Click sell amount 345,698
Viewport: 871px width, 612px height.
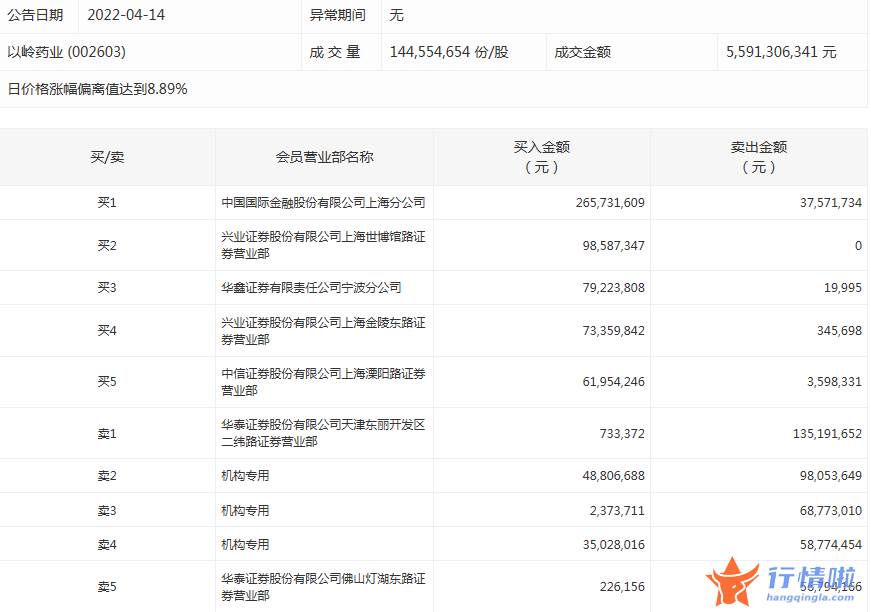(x=839, y=331)
